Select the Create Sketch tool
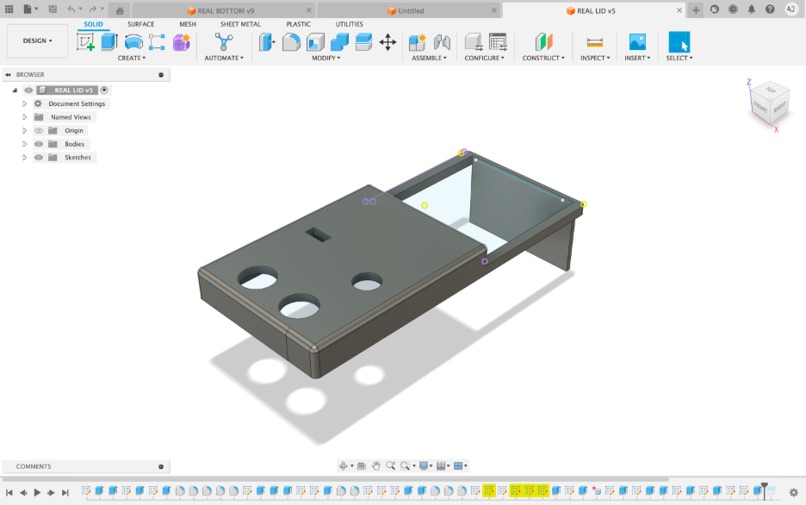The width and height of the screenshot is (806, 505). tap(85, 42)
